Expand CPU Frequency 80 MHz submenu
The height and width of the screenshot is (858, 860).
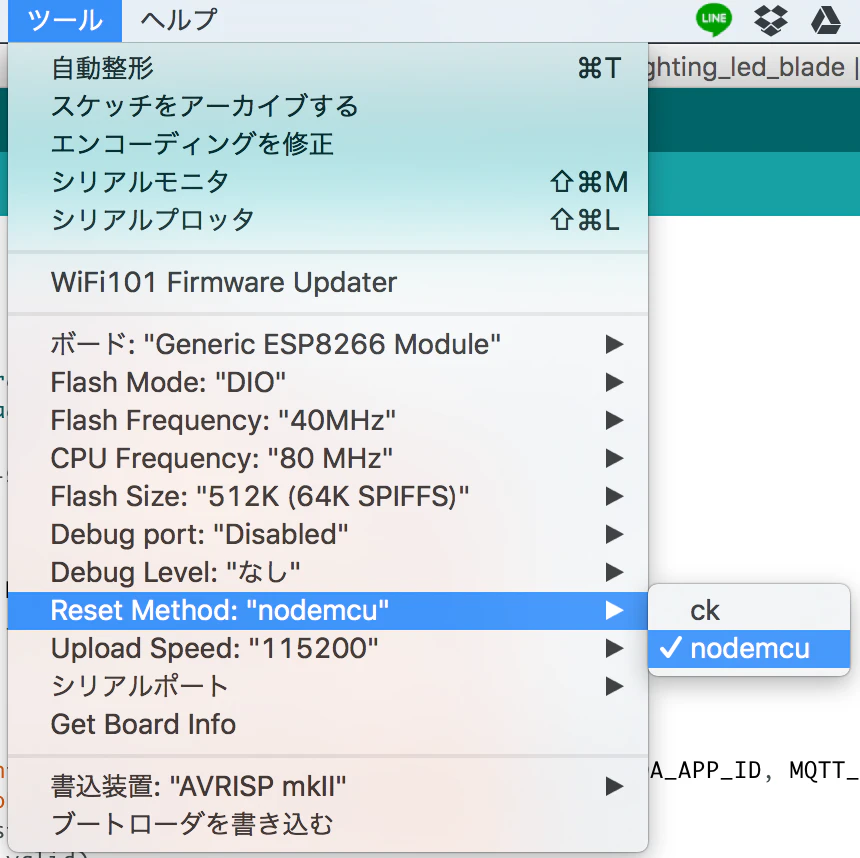[328, 458]
